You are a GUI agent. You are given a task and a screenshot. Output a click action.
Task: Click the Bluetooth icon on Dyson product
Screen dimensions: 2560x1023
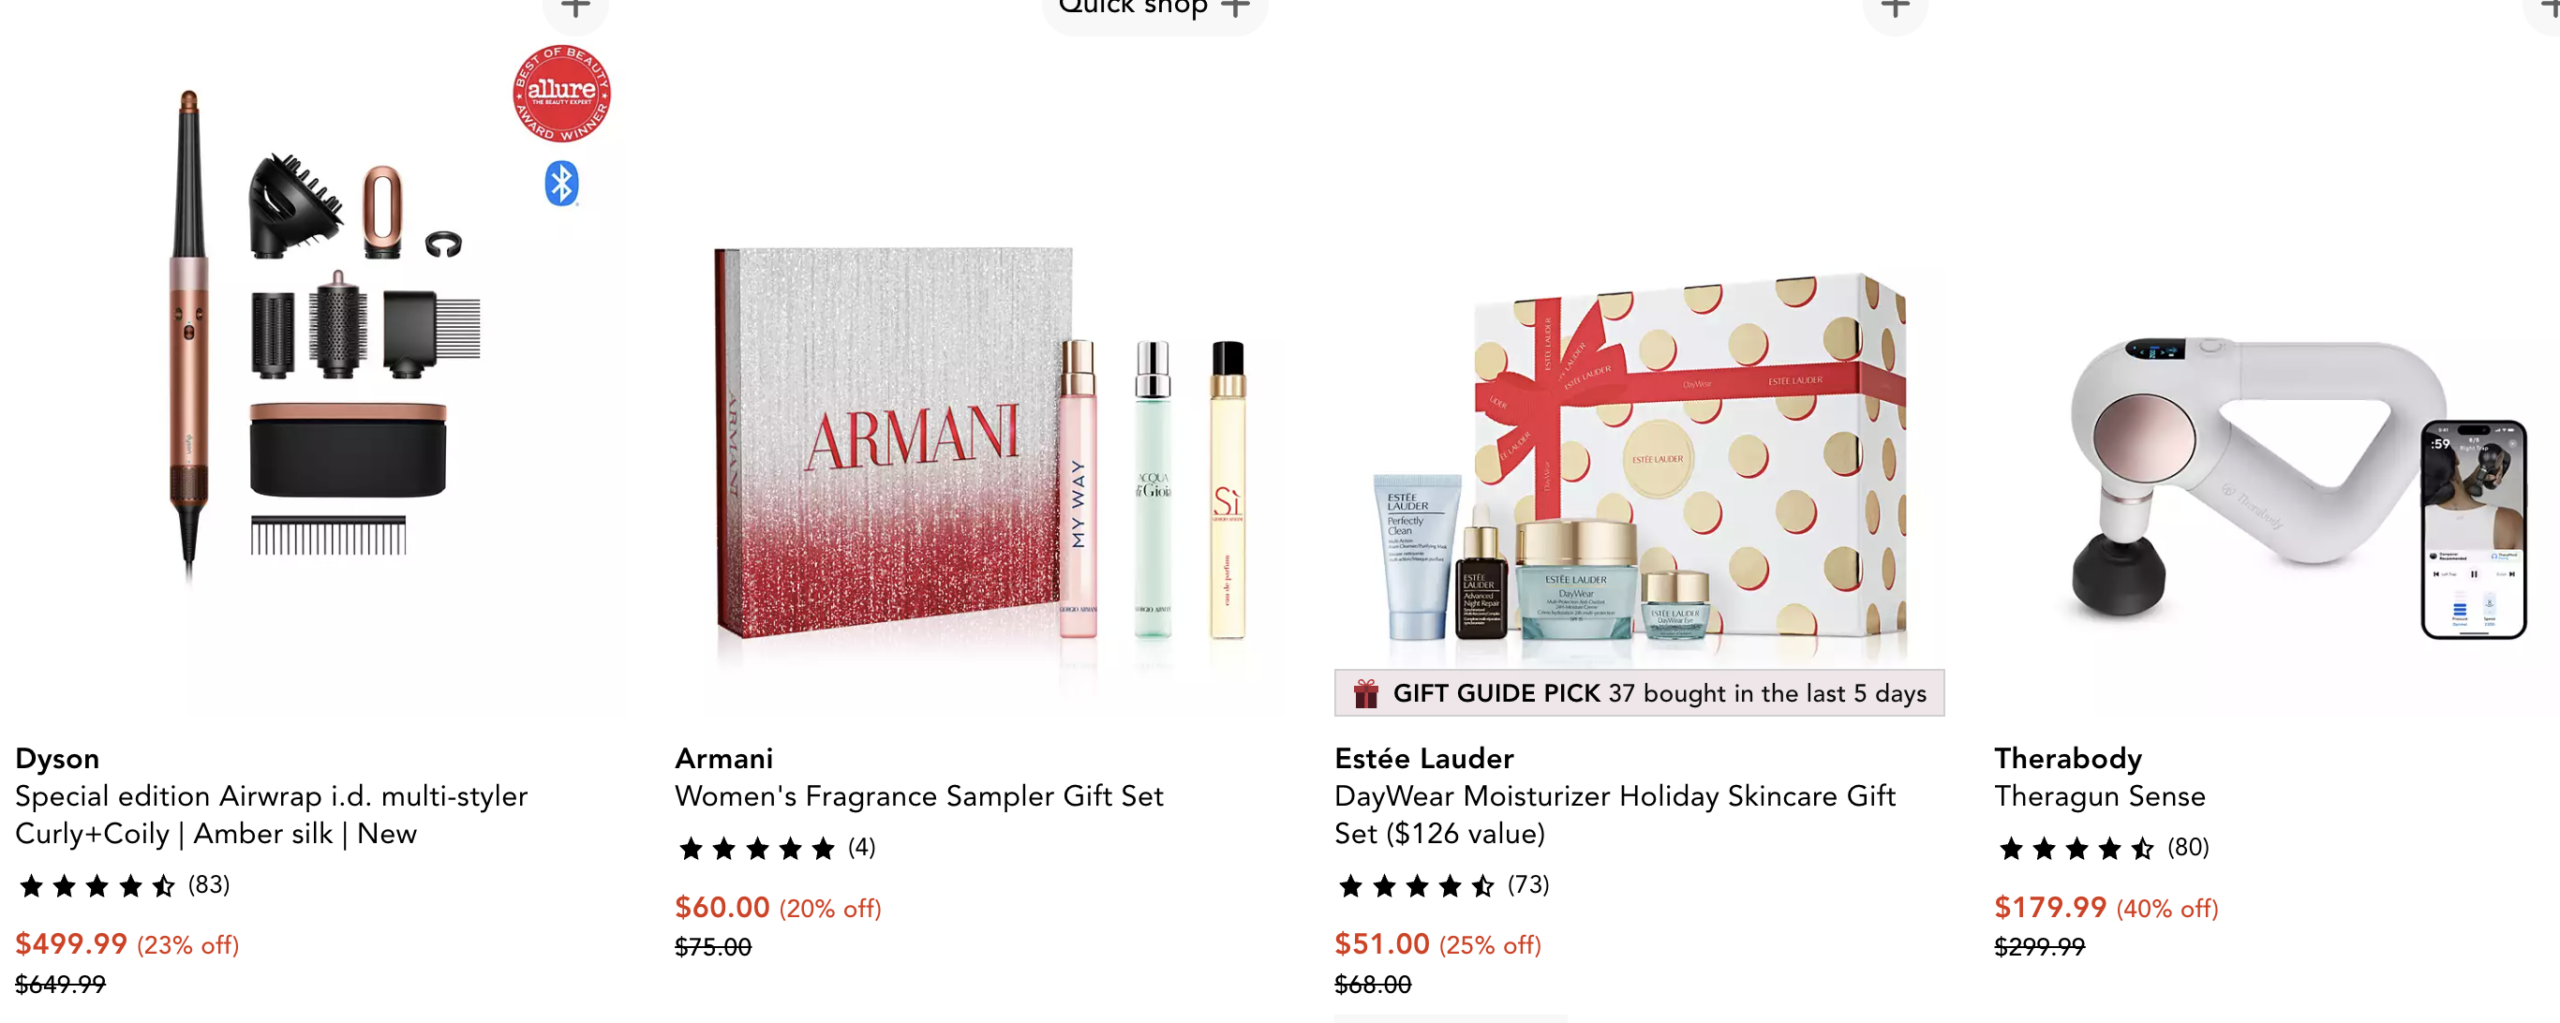561,184
